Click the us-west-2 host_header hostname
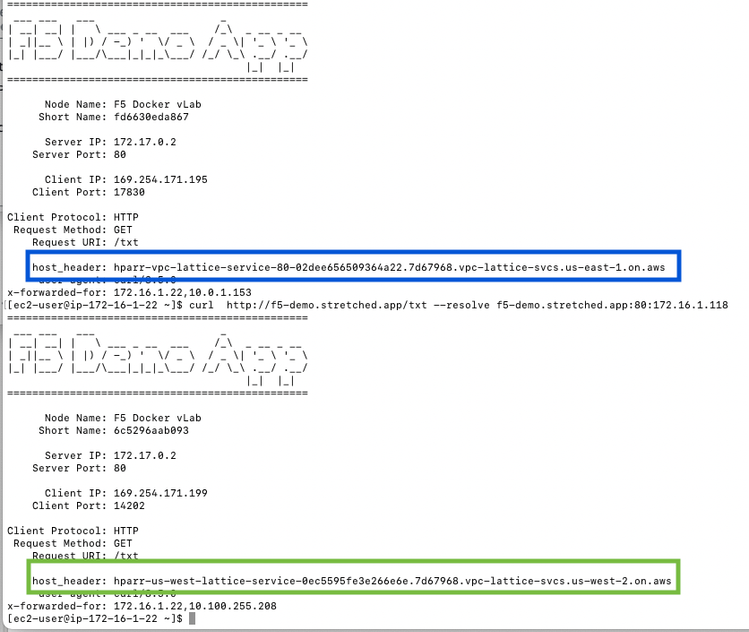749x632 pixels. tap(392, 581)
